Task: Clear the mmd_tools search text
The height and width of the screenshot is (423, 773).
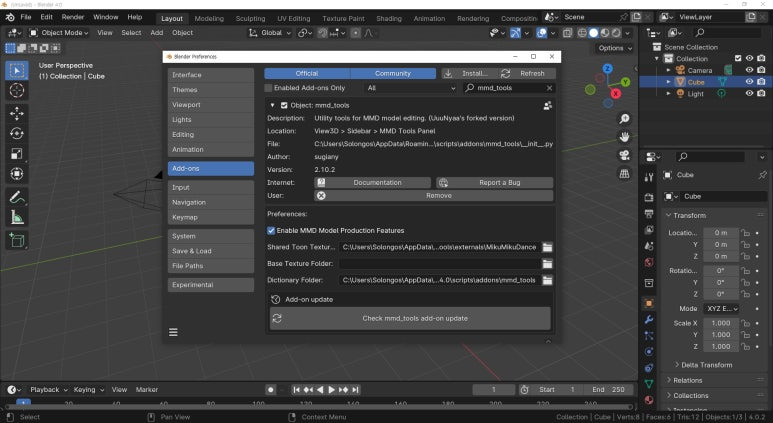Action: [549, 88]
